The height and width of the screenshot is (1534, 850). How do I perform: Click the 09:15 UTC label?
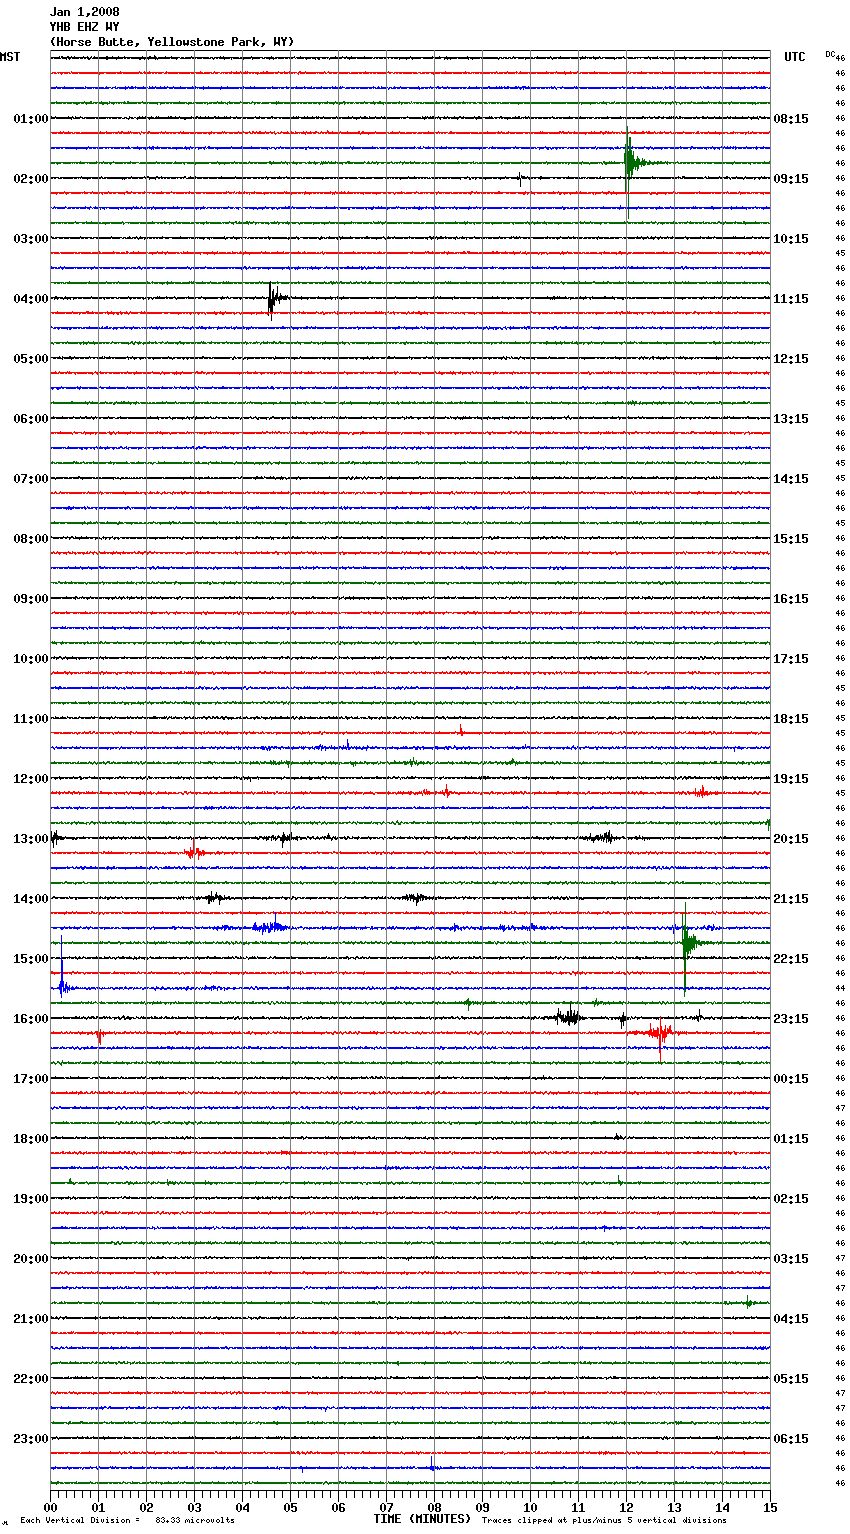791,179
